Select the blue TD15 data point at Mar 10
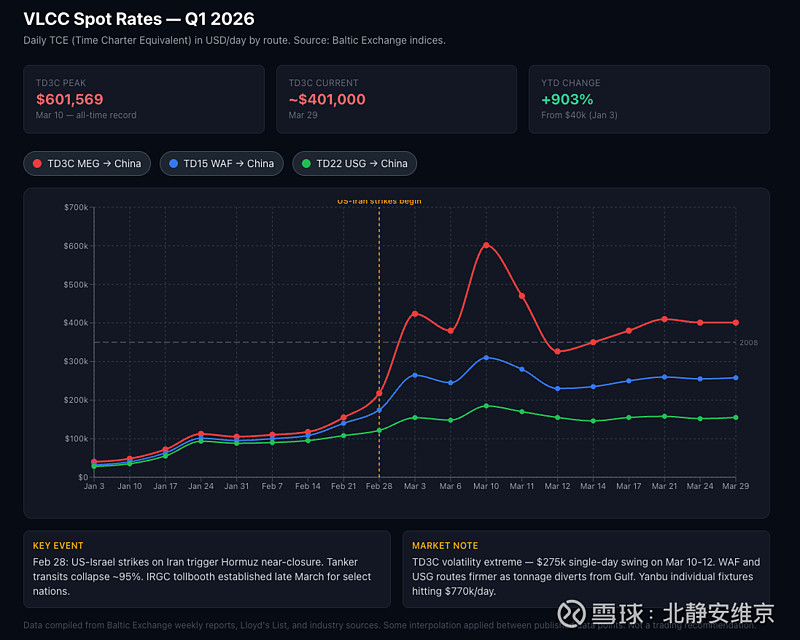This screenshot has height=640, width=800. pos(486,357)
